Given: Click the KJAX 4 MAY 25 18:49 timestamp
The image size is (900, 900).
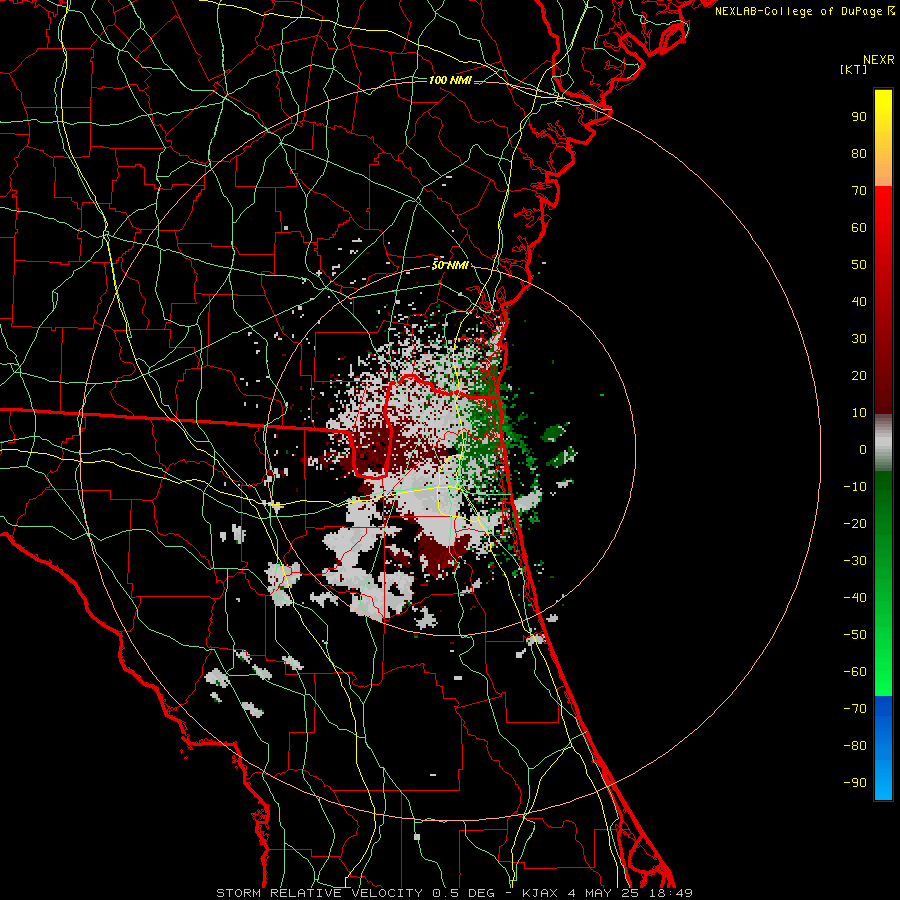Looking at the screenshot, I should 607,893.
